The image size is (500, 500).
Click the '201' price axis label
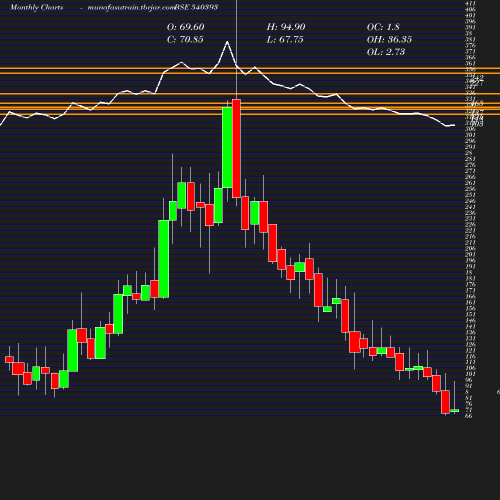coord(470,254)
